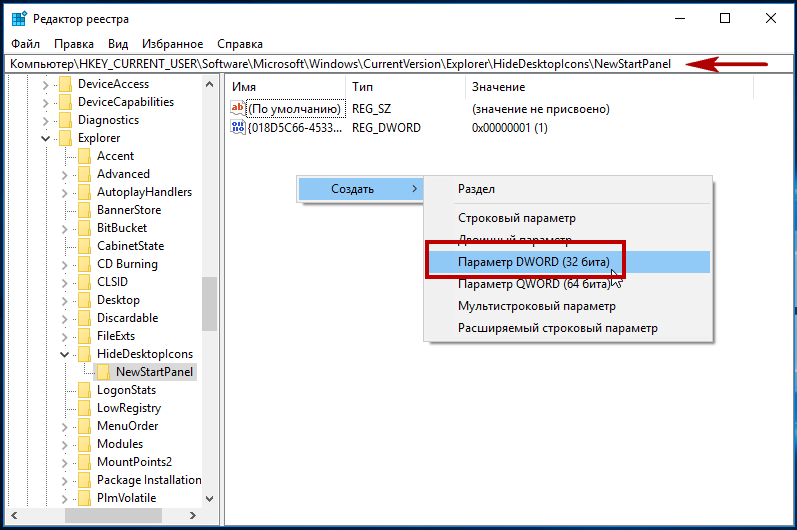797x530 pixels.
Task: Choose Мультистроковый параметр in submenu
Action: (567, 306)
